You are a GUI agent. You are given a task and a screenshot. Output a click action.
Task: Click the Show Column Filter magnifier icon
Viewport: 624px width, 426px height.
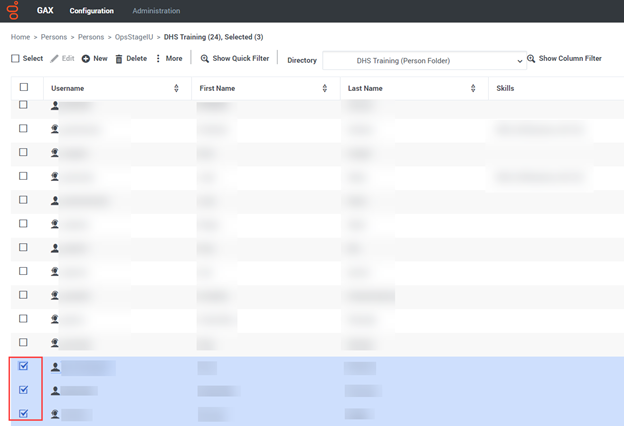point(531,59)
